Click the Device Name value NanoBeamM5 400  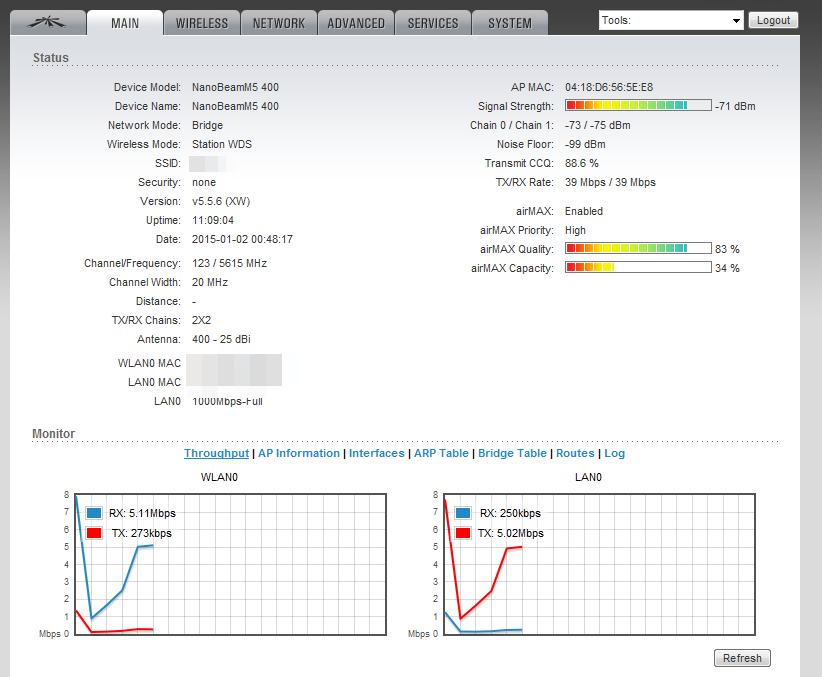tap(235, 106)
